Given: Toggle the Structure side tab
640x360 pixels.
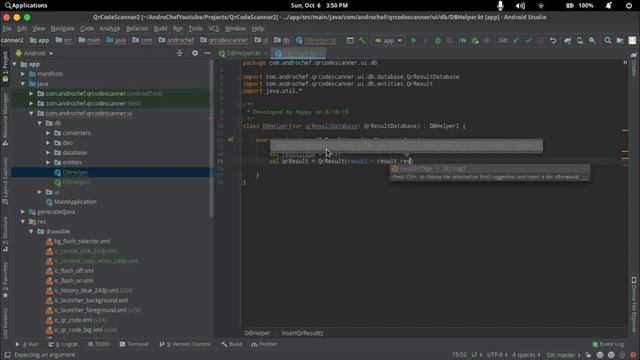Looking at the screenshot, I should coord(5,235).
